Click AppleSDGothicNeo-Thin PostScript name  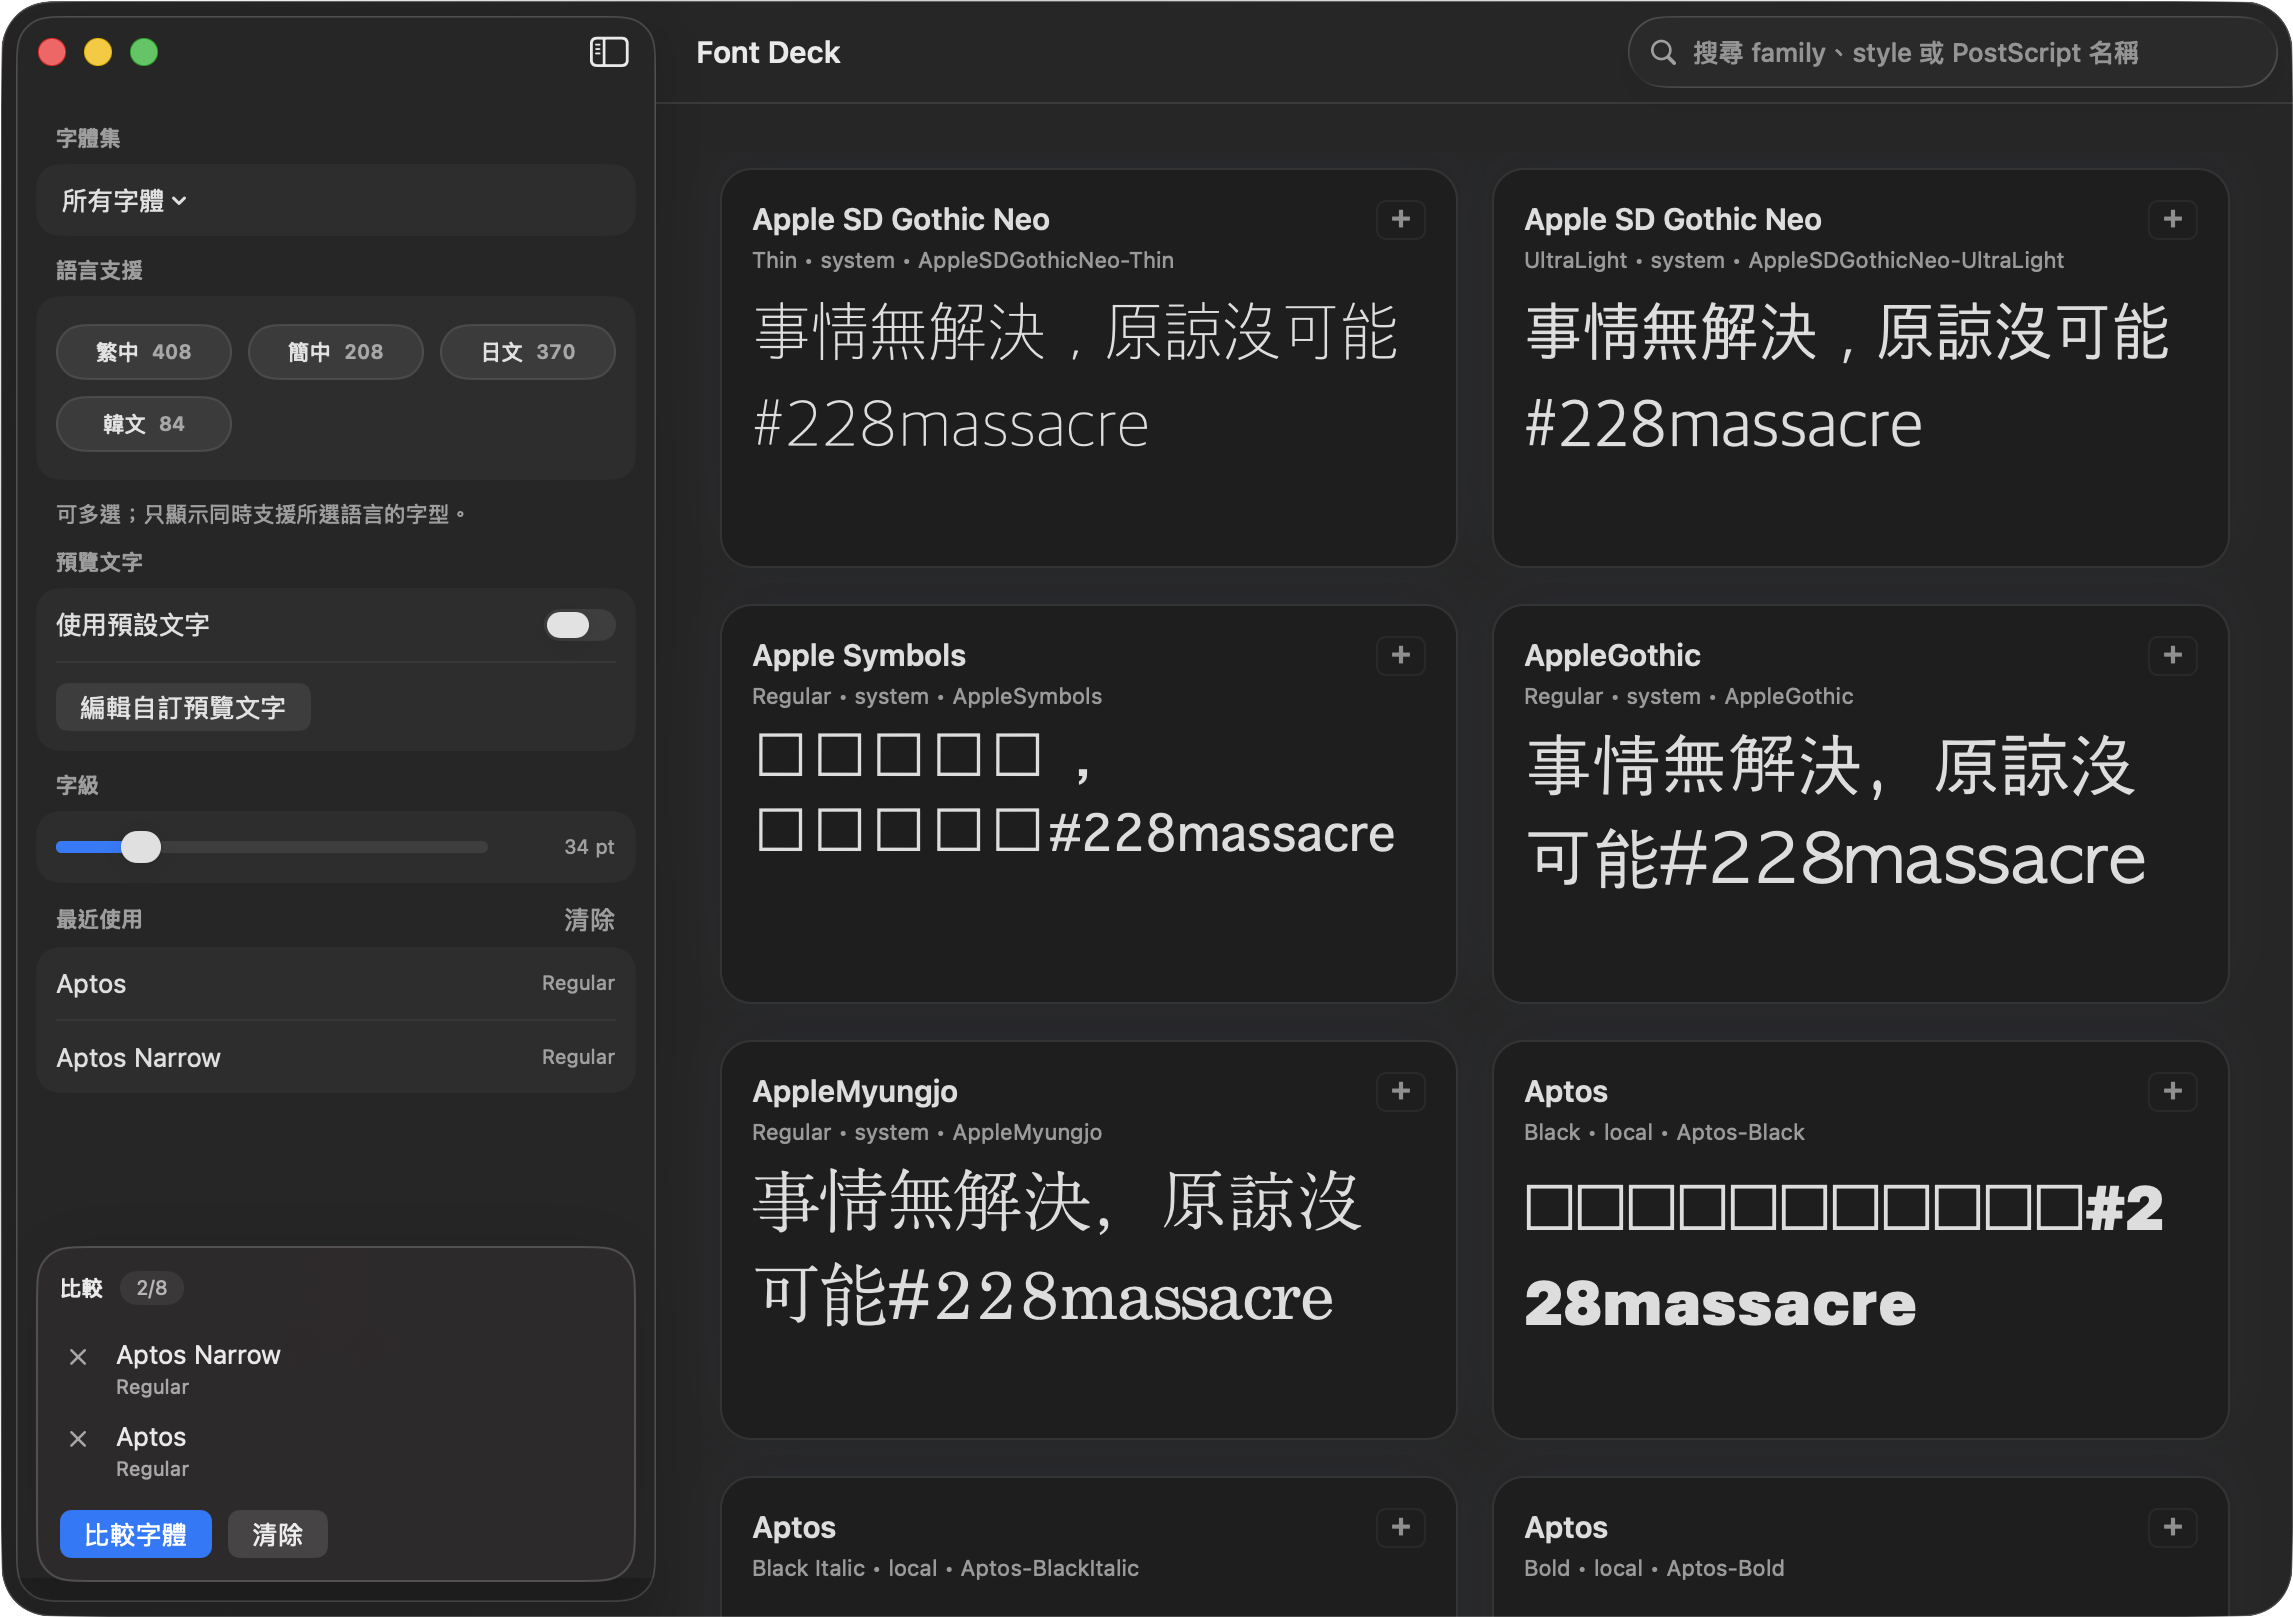pyautogui.click(x=1046, y=260)
